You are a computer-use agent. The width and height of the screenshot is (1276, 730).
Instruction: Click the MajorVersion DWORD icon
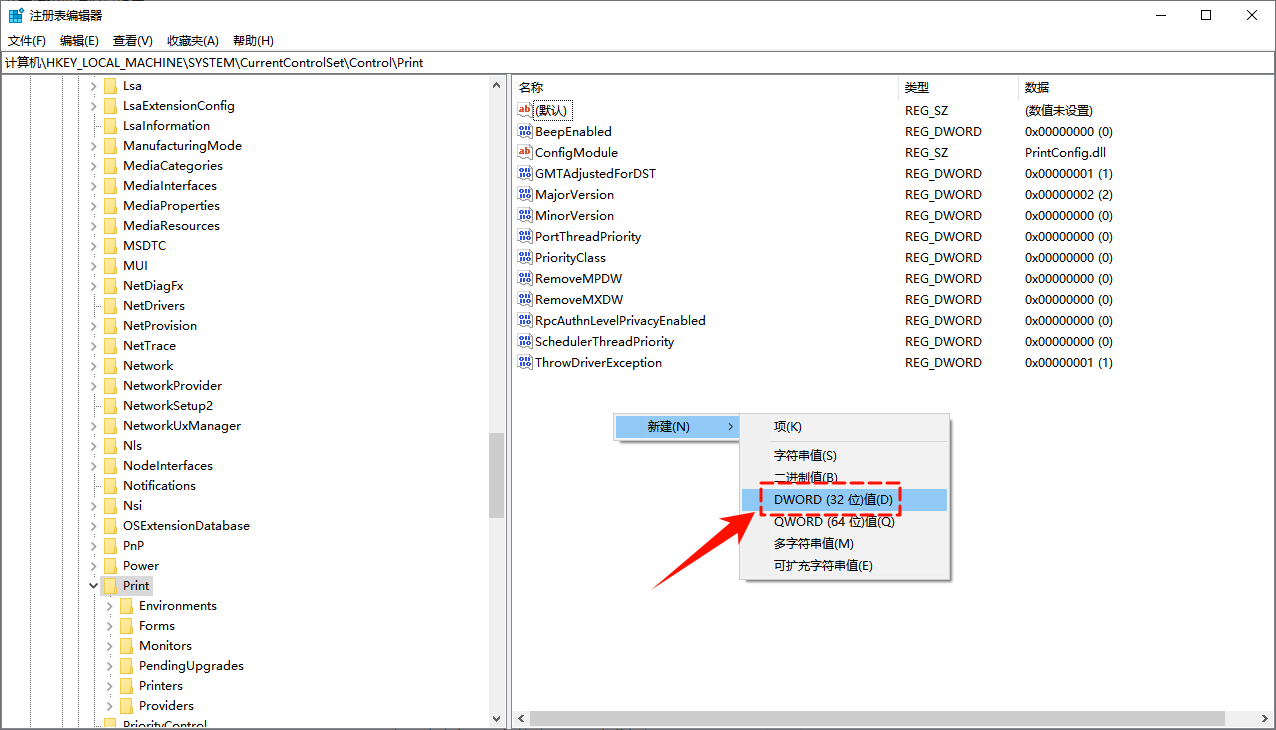(x=524, y=194)
